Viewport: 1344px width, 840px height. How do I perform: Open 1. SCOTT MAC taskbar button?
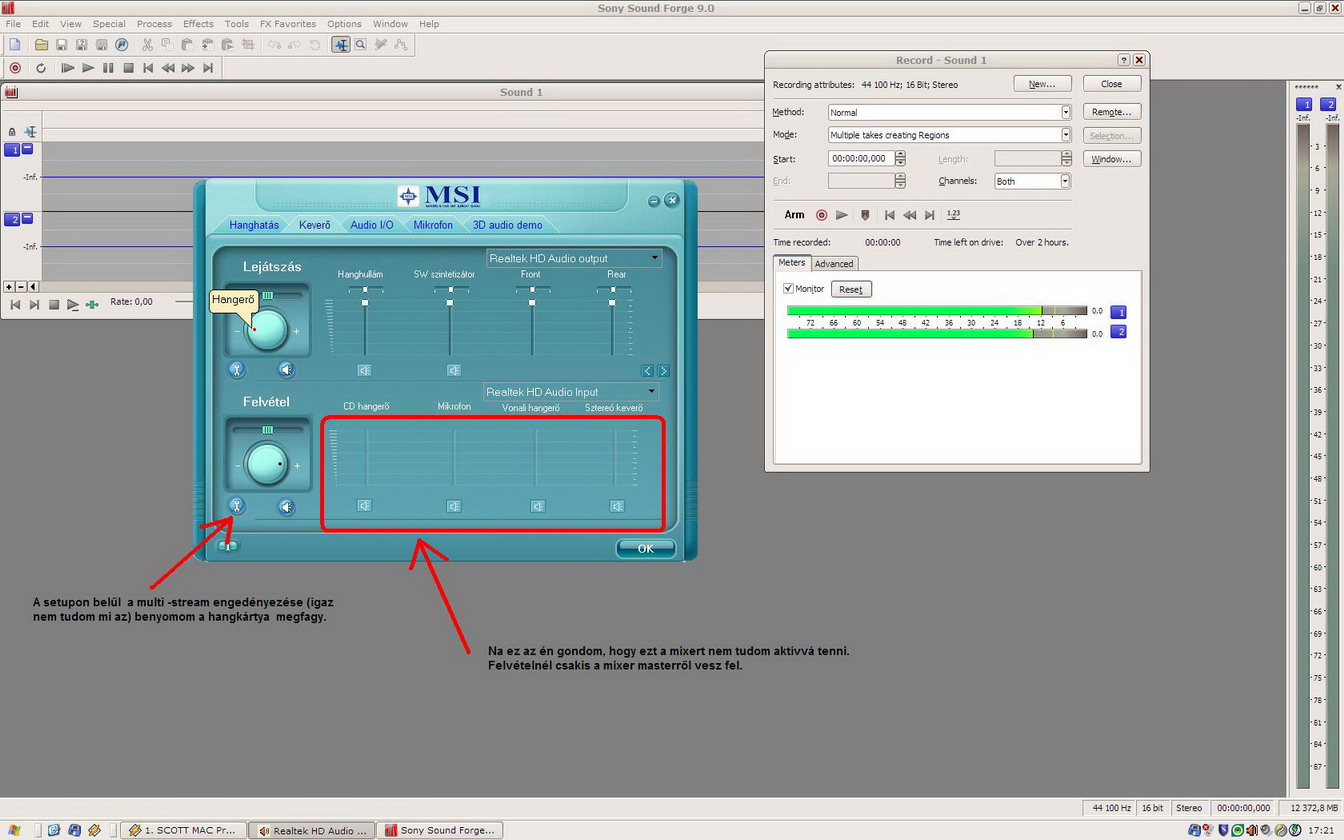183,830
